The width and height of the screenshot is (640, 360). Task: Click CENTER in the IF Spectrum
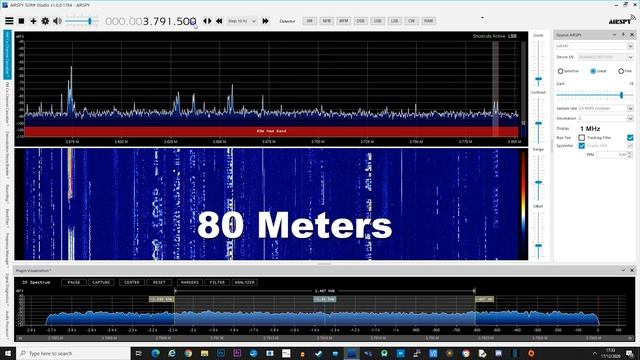click(132, 282)
